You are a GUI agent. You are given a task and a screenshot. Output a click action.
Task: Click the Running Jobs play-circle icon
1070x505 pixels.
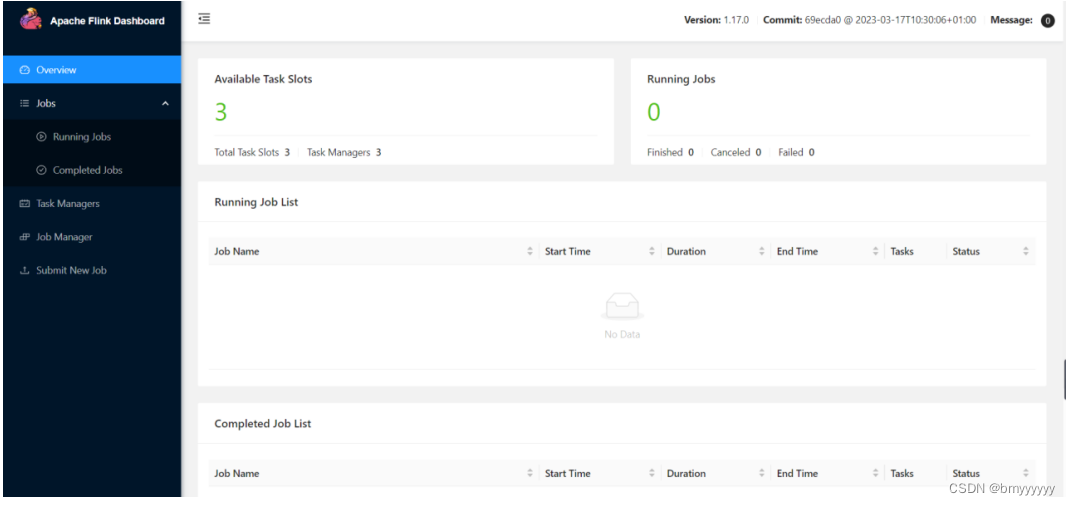coord(41,136)
